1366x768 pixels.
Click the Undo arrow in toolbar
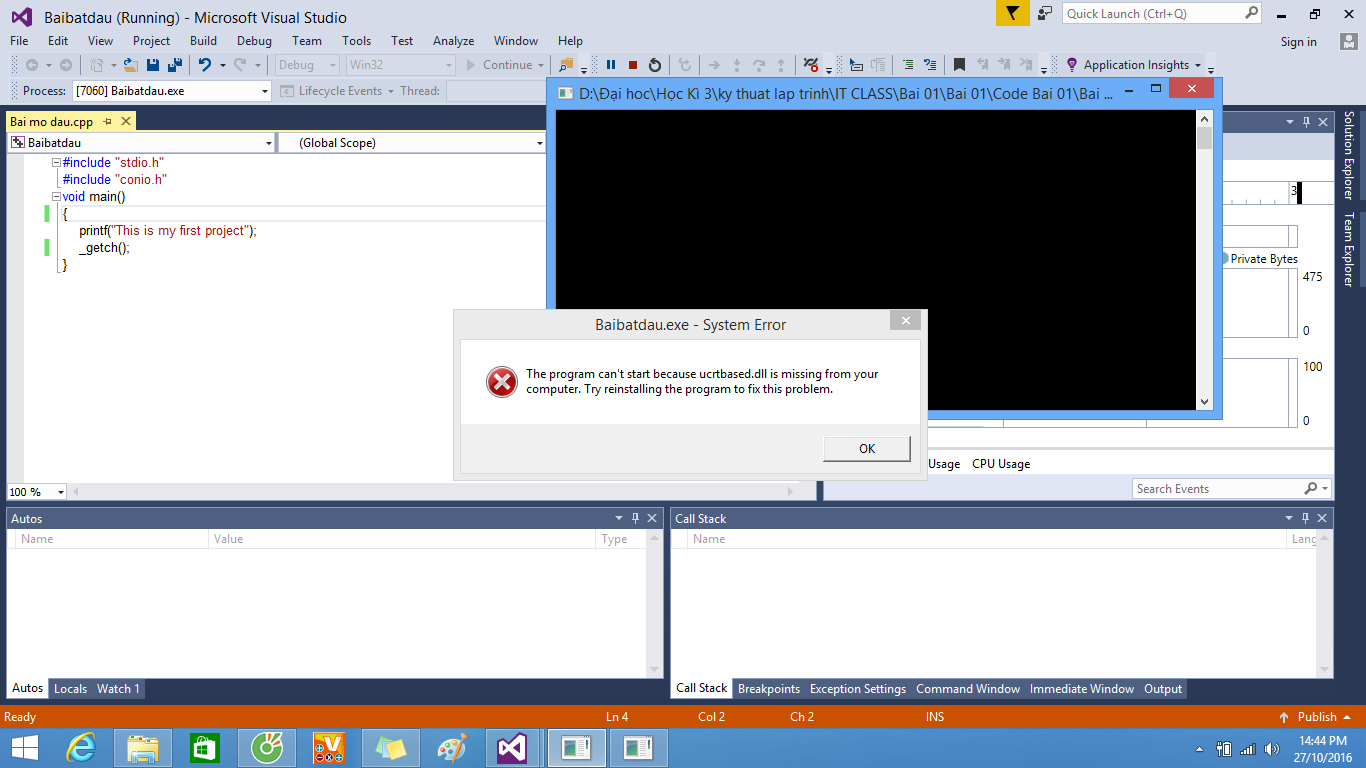pyautogui.click(x=205, y=65)
